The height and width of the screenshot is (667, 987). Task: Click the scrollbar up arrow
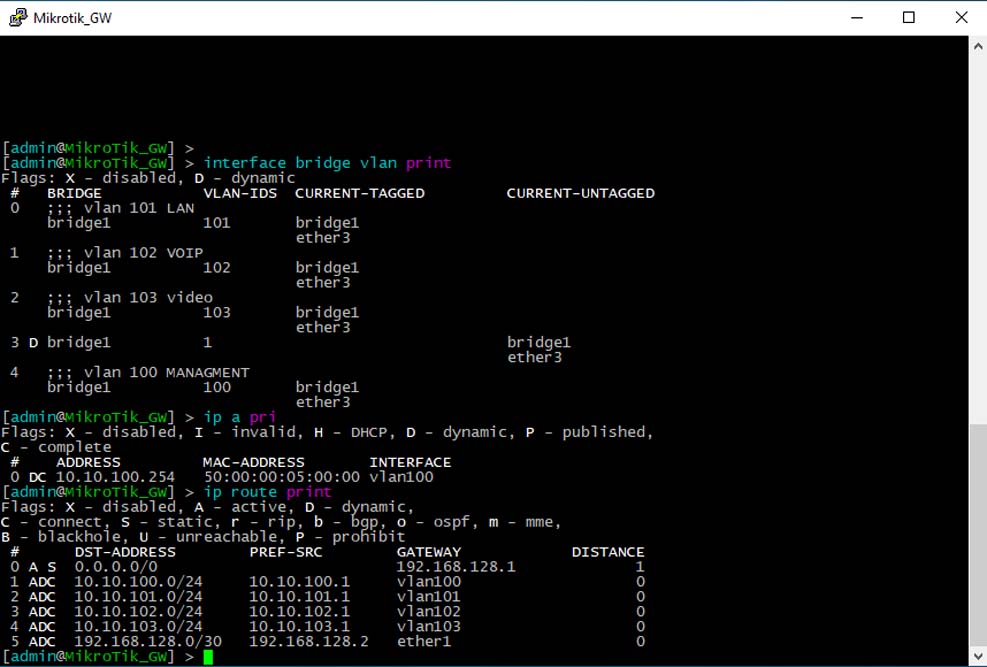point(977,46)
